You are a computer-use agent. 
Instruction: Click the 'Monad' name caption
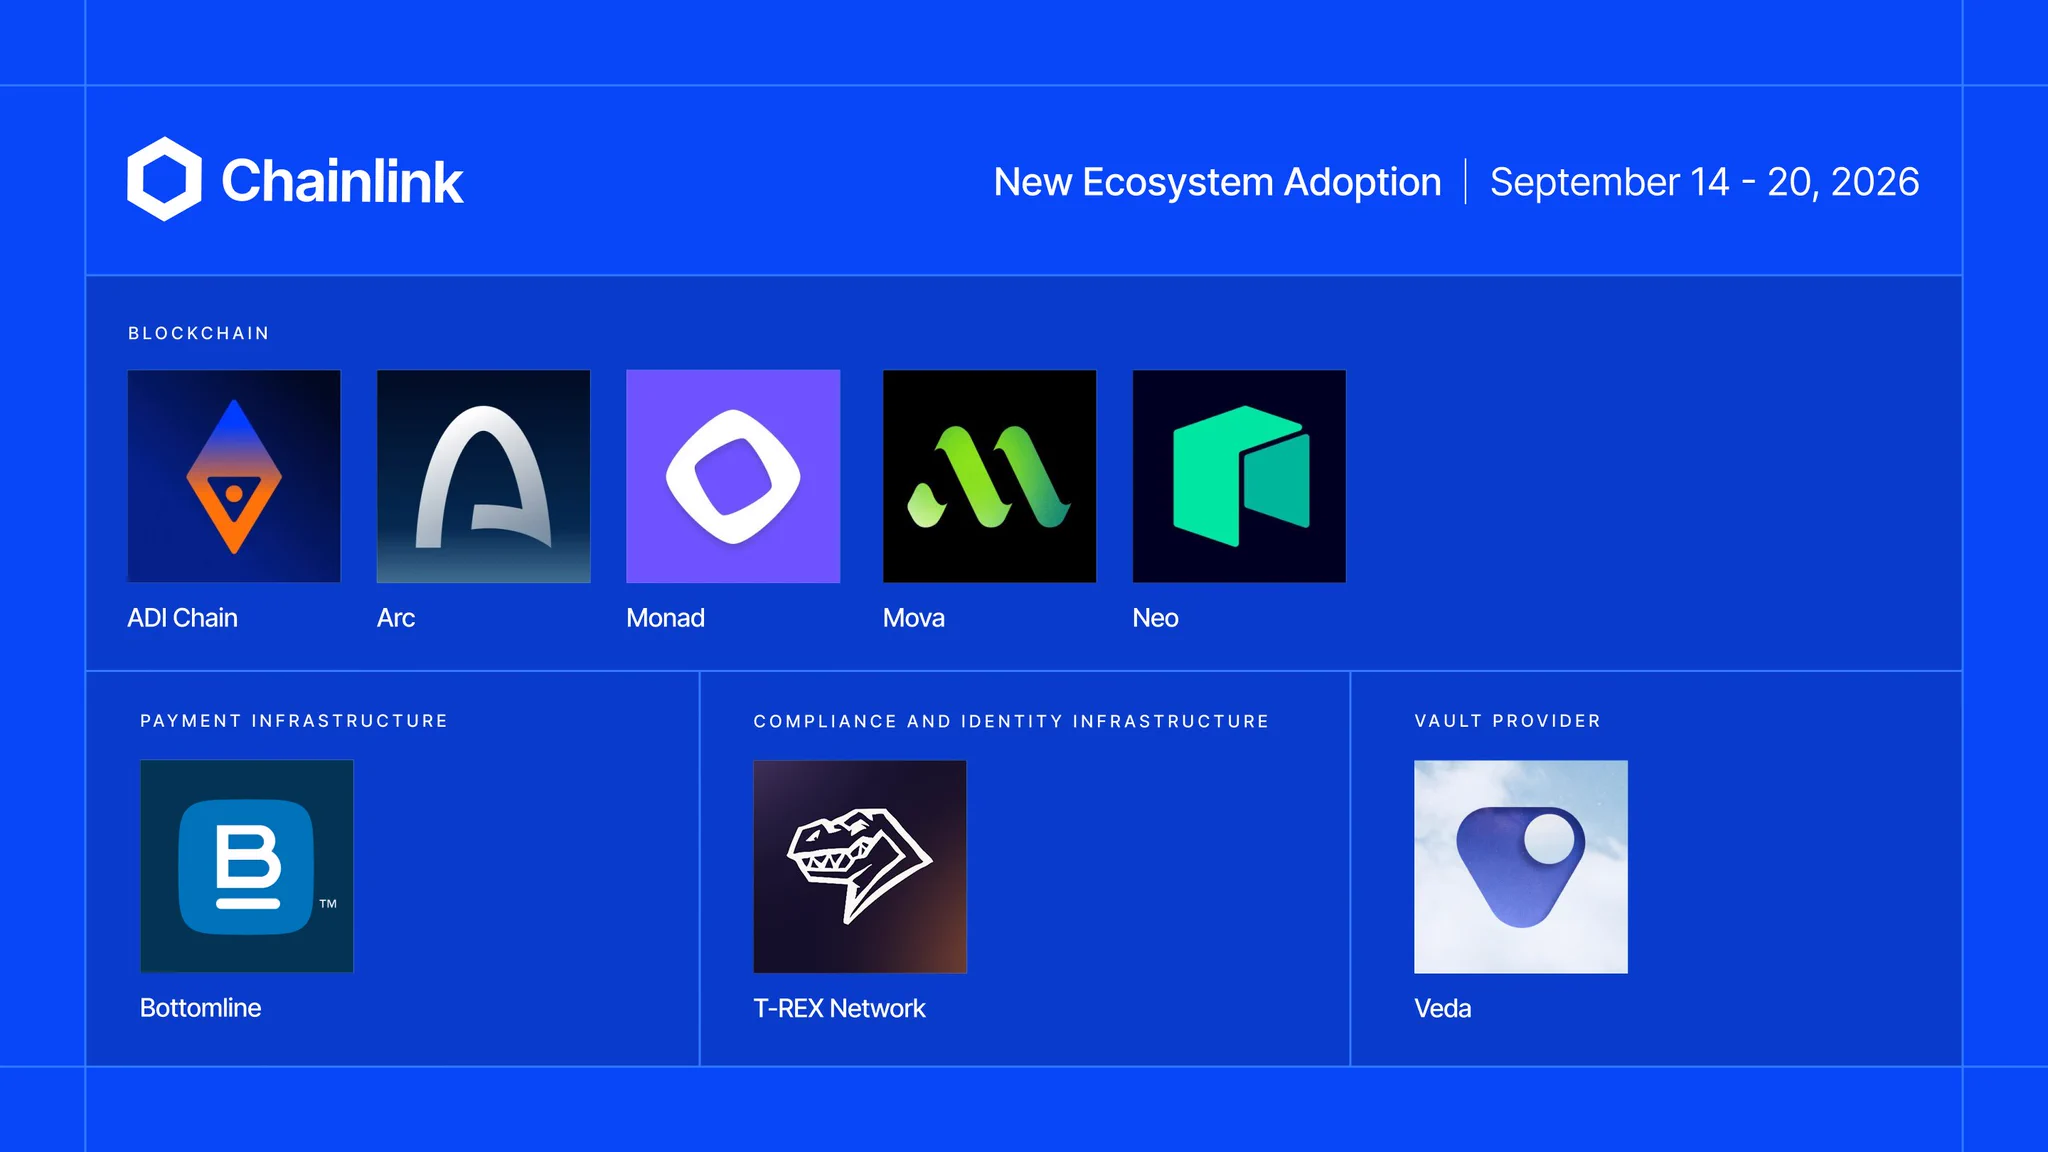(x=665, y=618)
